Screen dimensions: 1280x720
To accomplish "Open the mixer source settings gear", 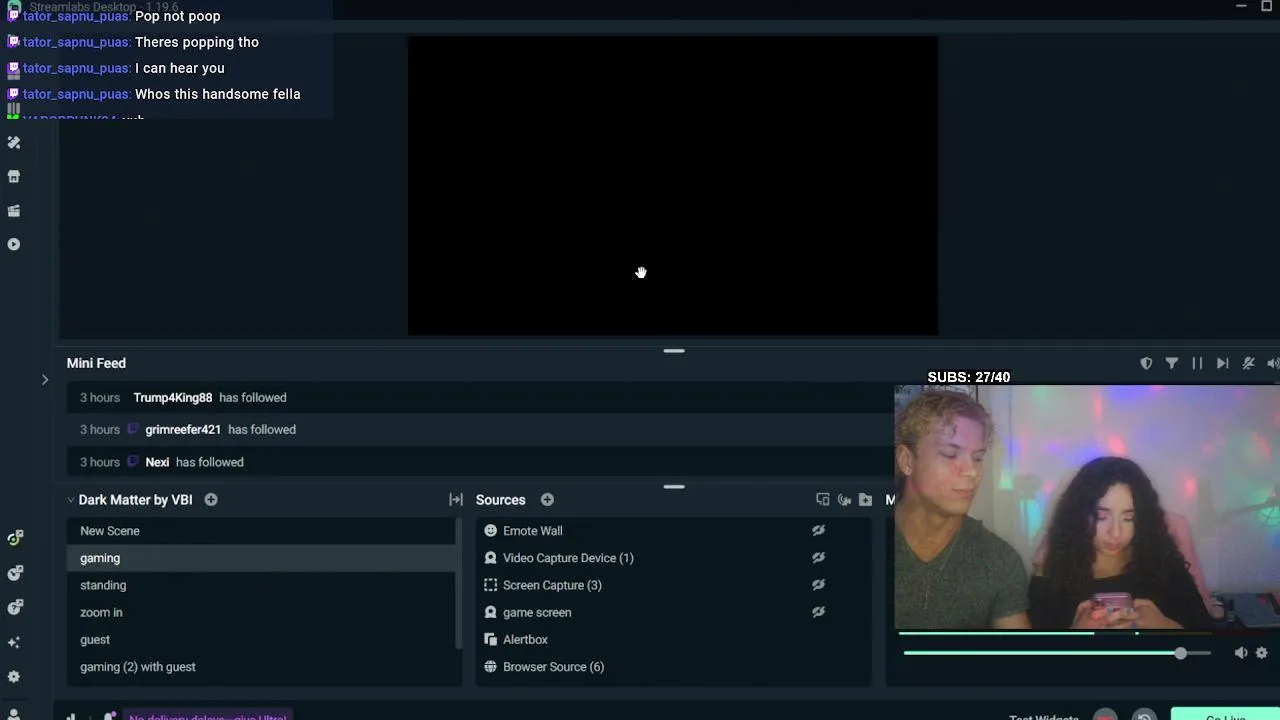I will point(1262,653).
